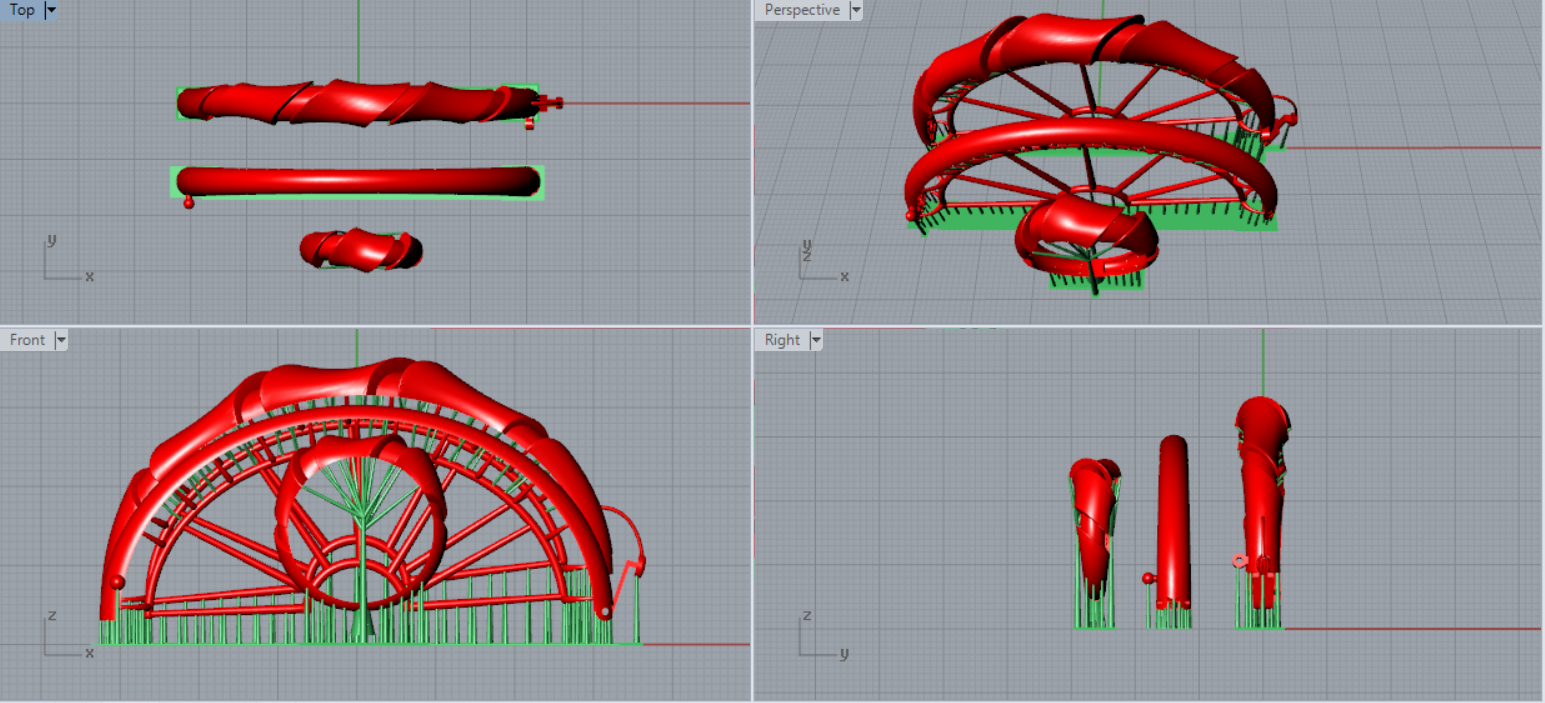Click the Right viewport title label

[x=782, y=340]
